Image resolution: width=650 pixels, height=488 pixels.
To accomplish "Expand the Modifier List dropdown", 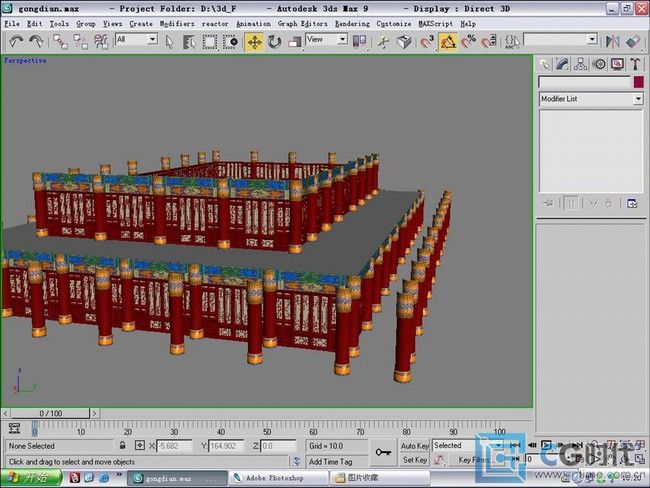I will [x=638, y=99].
